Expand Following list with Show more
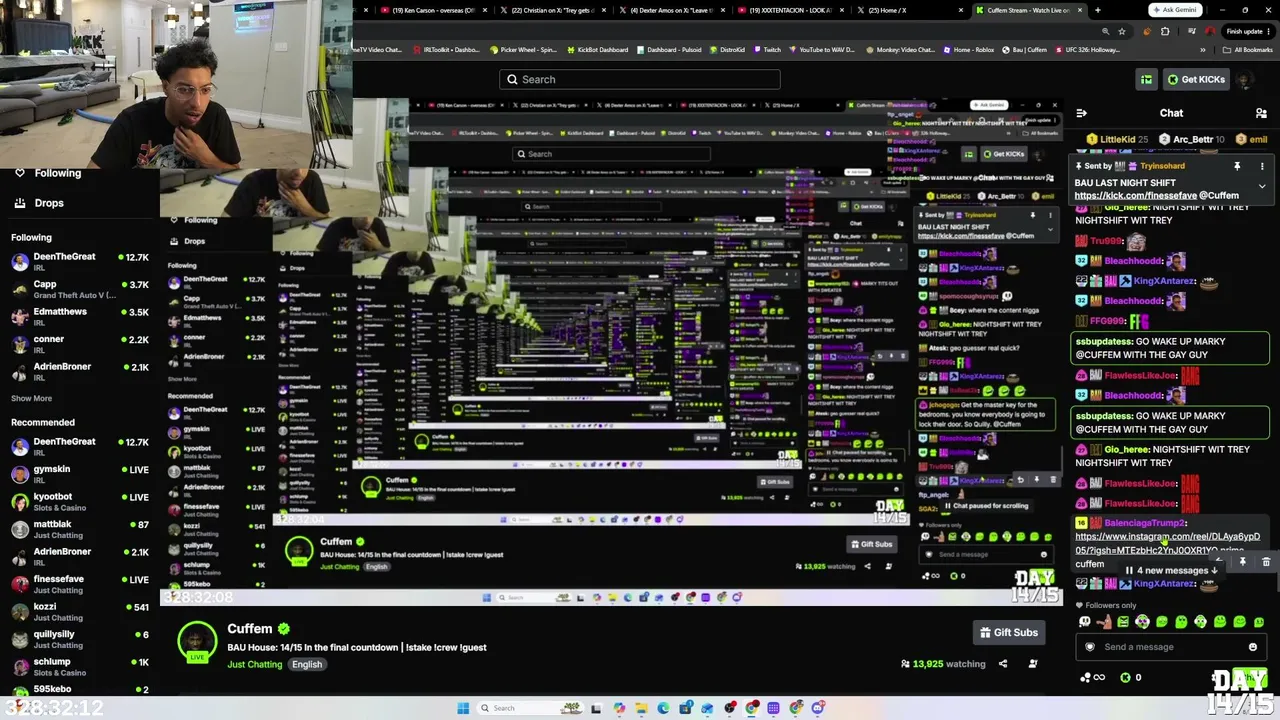This screenshot has width=1280, height=720. click(x=31, y=398)
